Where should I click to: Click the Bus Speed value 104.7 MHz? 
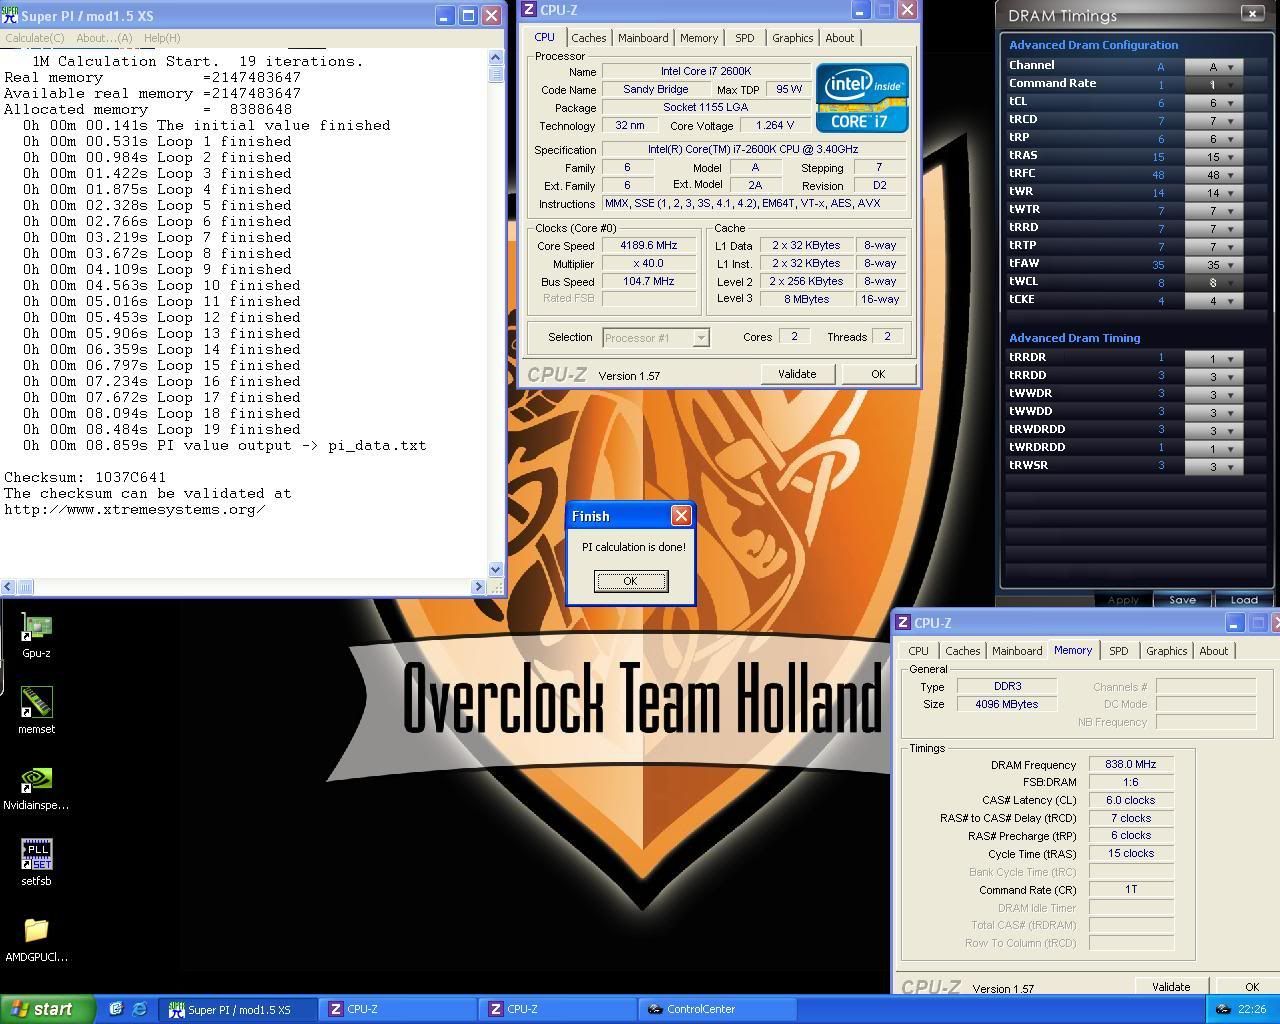[649, 281]
